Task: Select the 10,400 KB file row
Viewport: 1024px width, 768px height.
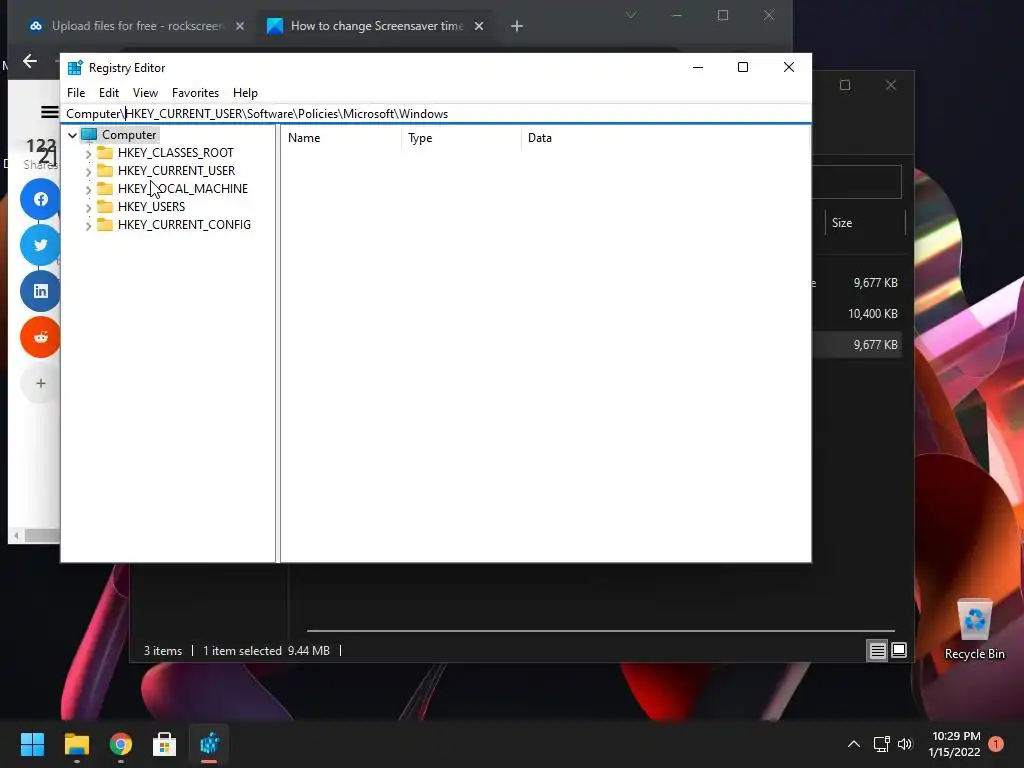Action: tap(857, 313)
